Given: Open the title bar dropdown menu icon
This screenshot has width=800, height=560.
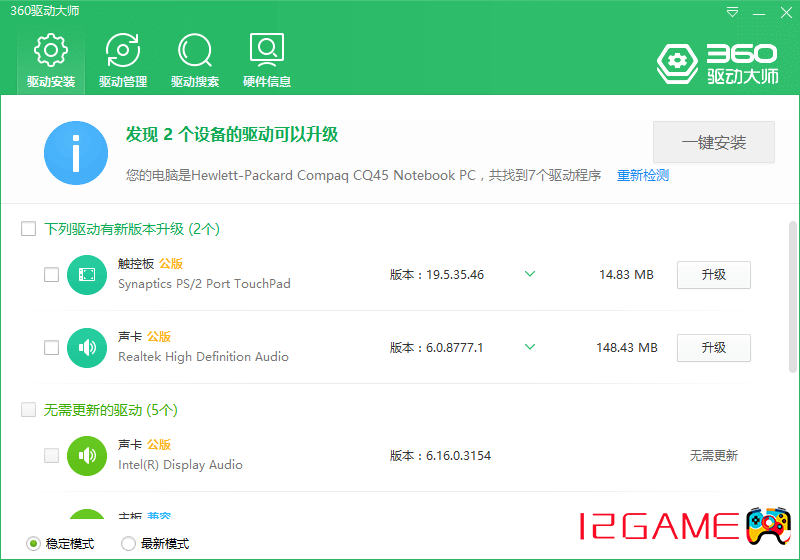Looking at the screenshot, I should click(732, 12).
